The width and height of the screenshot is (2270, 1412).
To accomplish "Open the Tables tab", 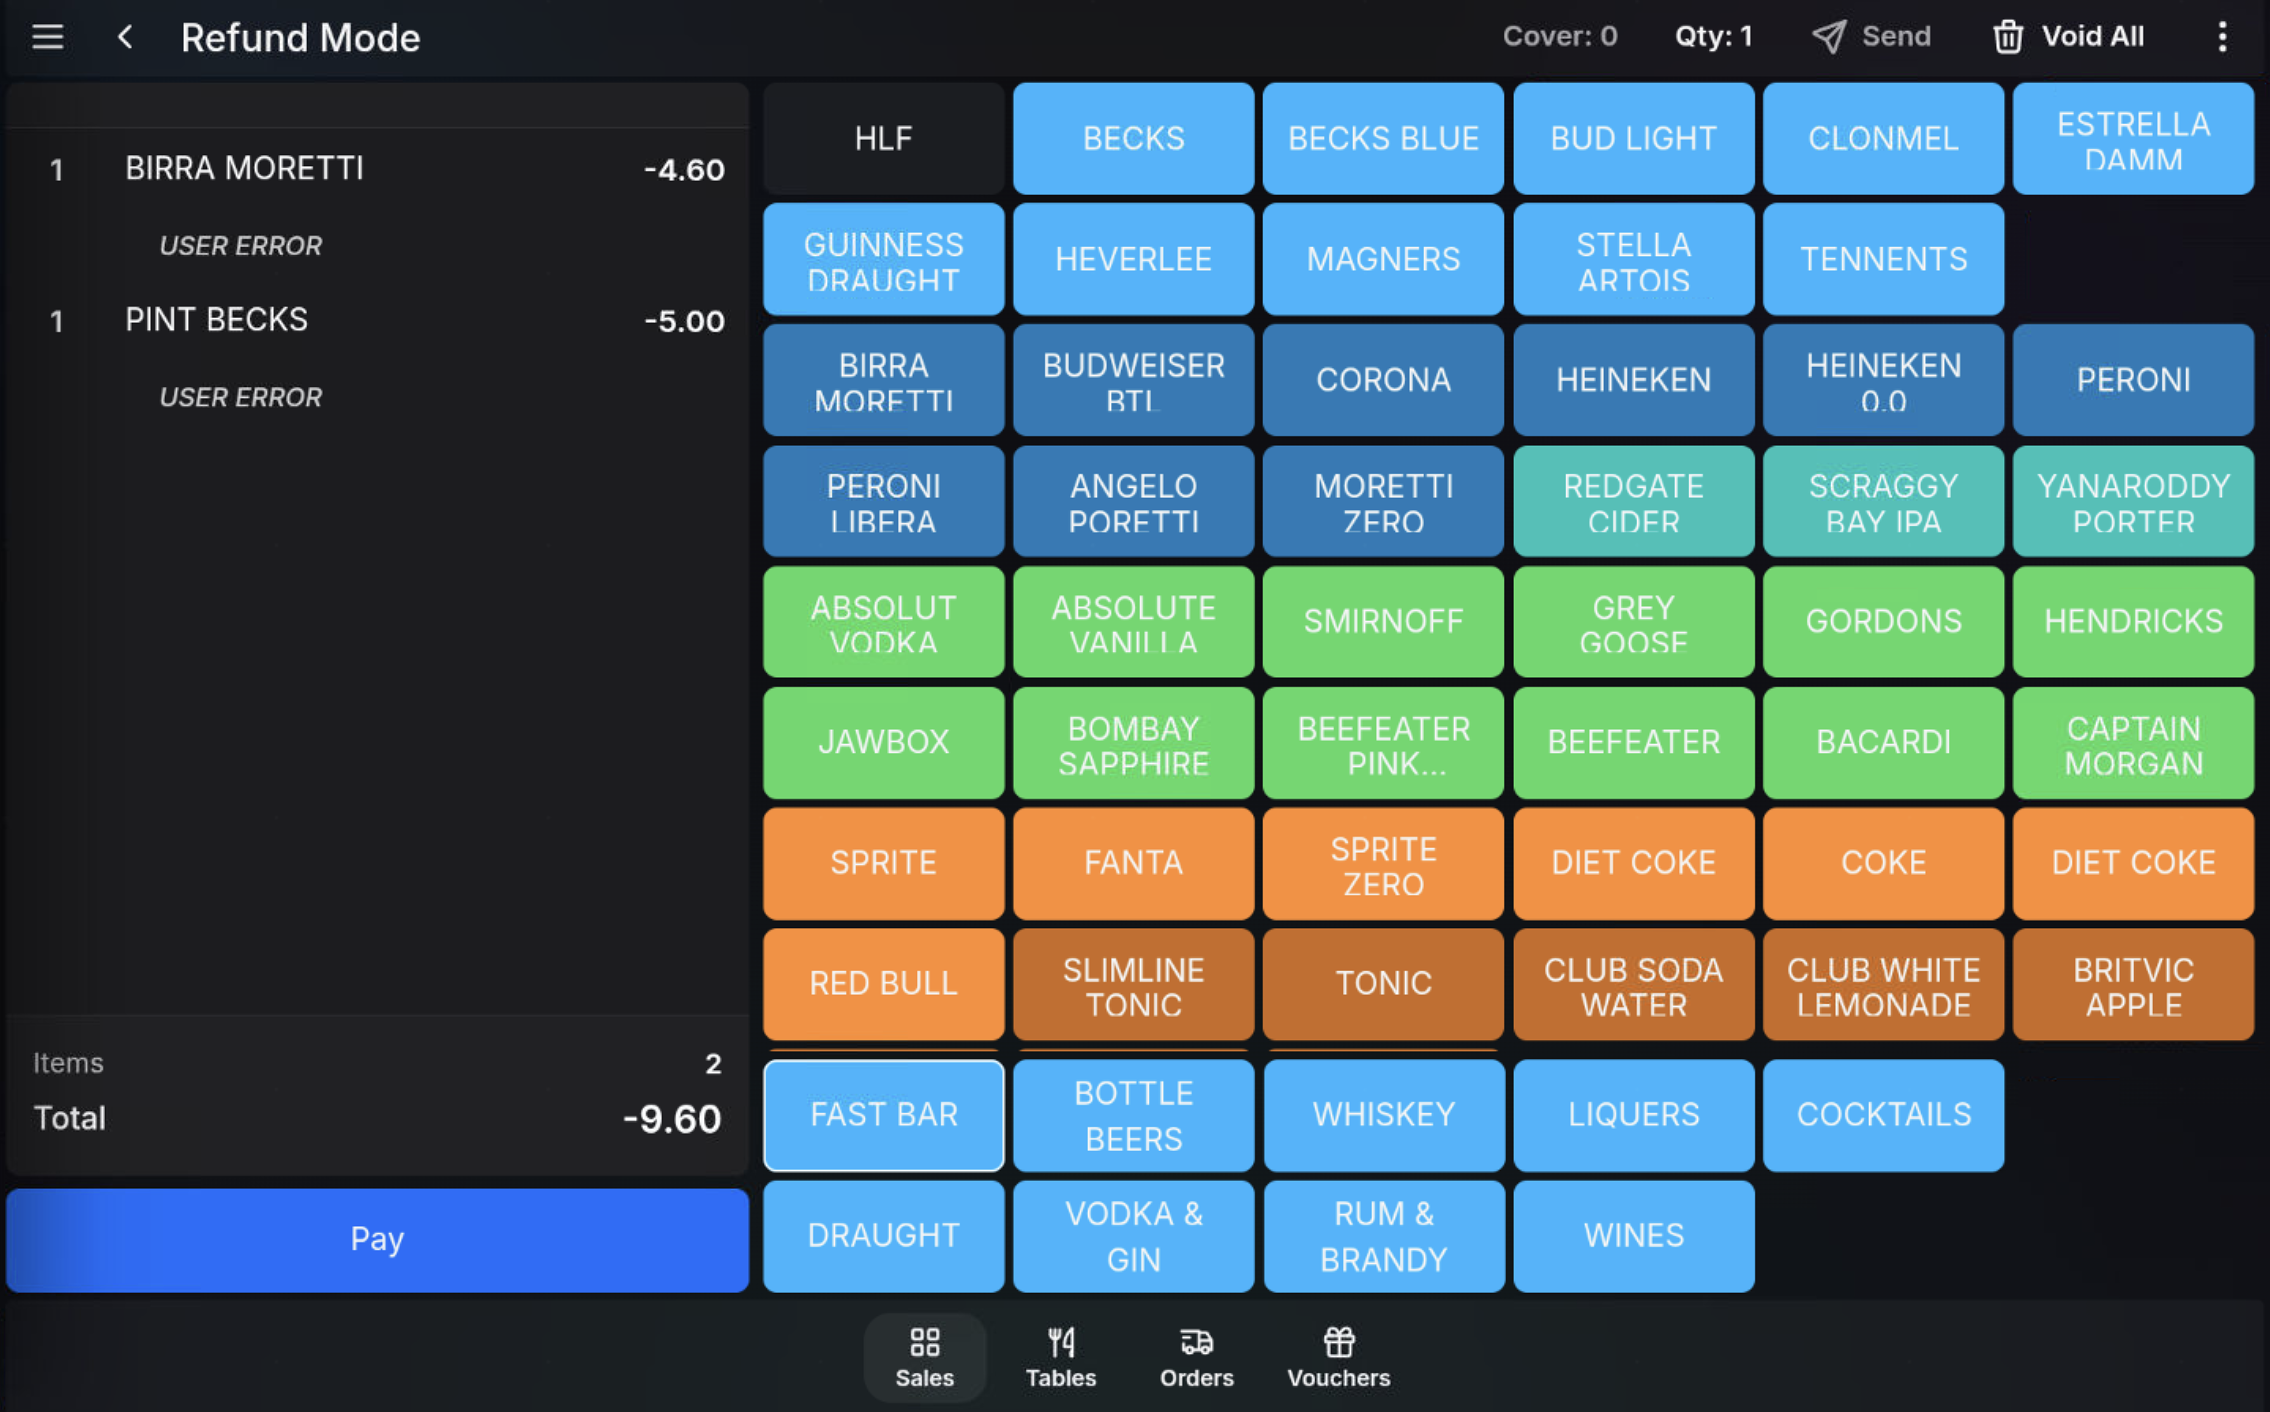I will click(x=1061, y=1357).
